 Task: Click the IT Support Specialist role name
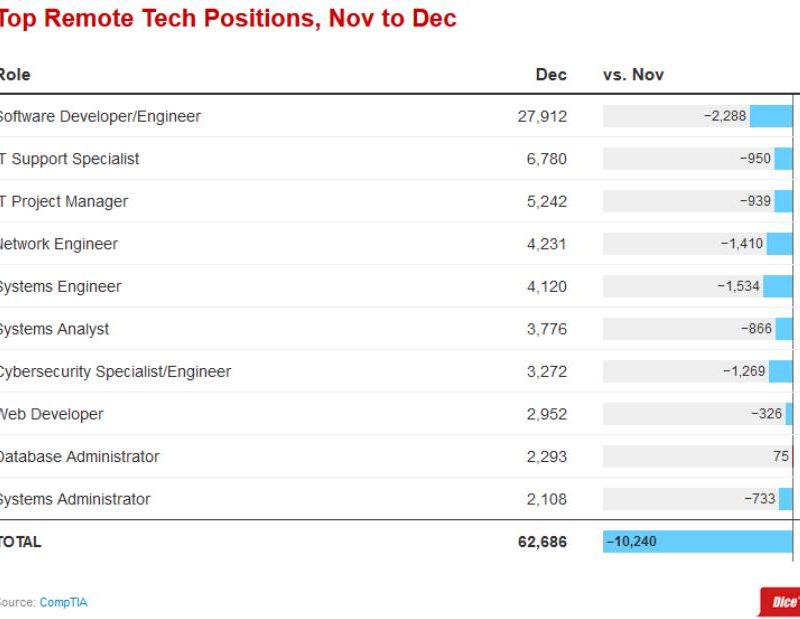tap(70, 159)
